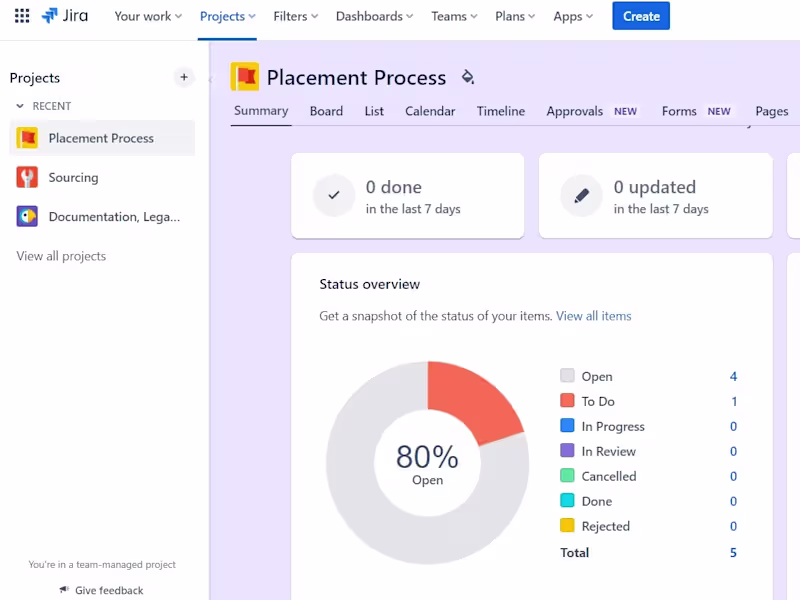800x600 pixels.
Task: Click the Rejected legend label
Action: click(x=606, y=527)
